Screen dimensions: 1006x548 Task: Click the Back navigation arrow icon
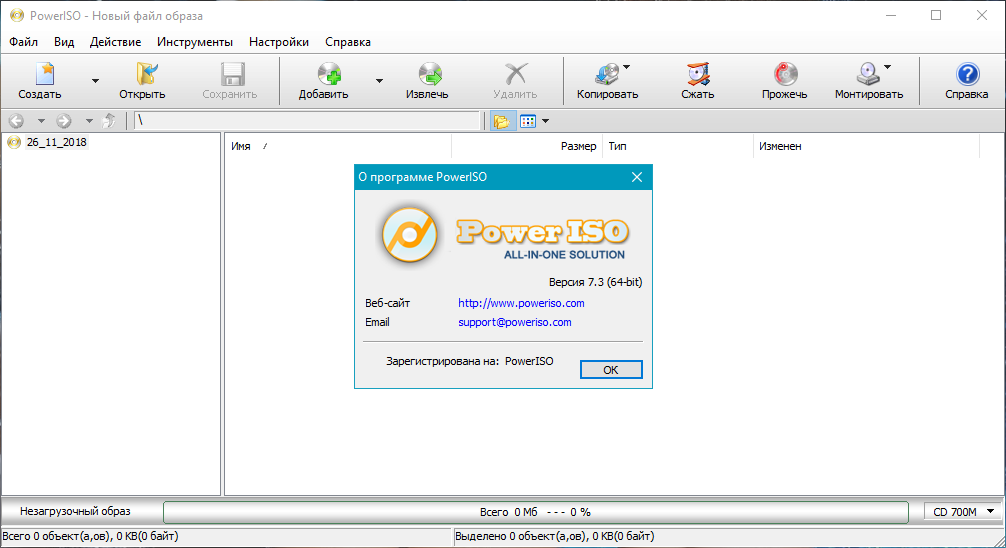(17, 121)
